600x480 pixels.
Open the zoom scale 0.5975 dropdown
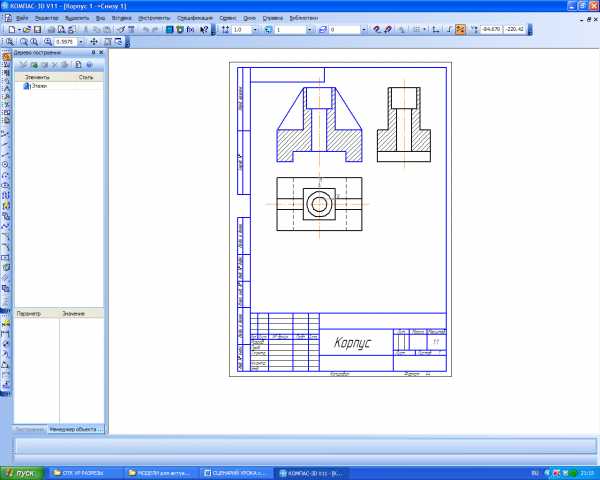pos(83,43)
